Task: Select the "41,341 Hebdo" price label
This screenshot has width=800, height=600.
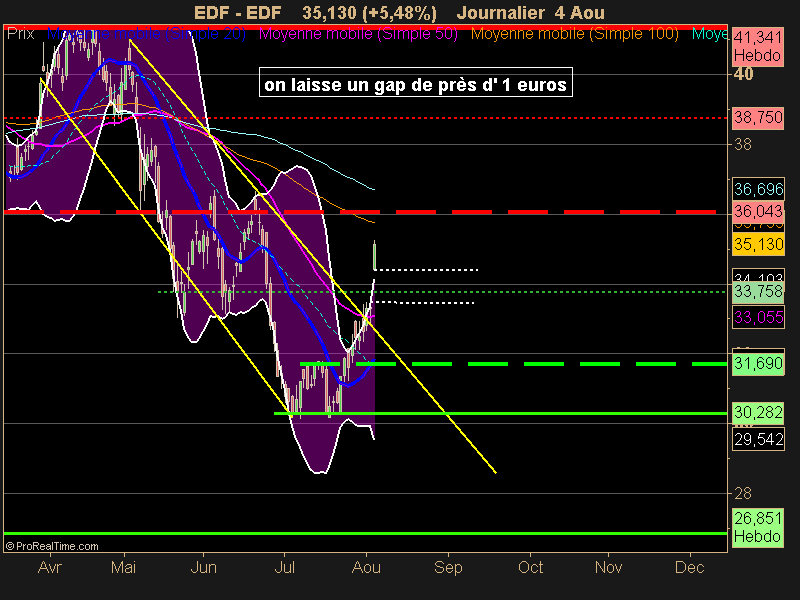Action: (758, 46)
